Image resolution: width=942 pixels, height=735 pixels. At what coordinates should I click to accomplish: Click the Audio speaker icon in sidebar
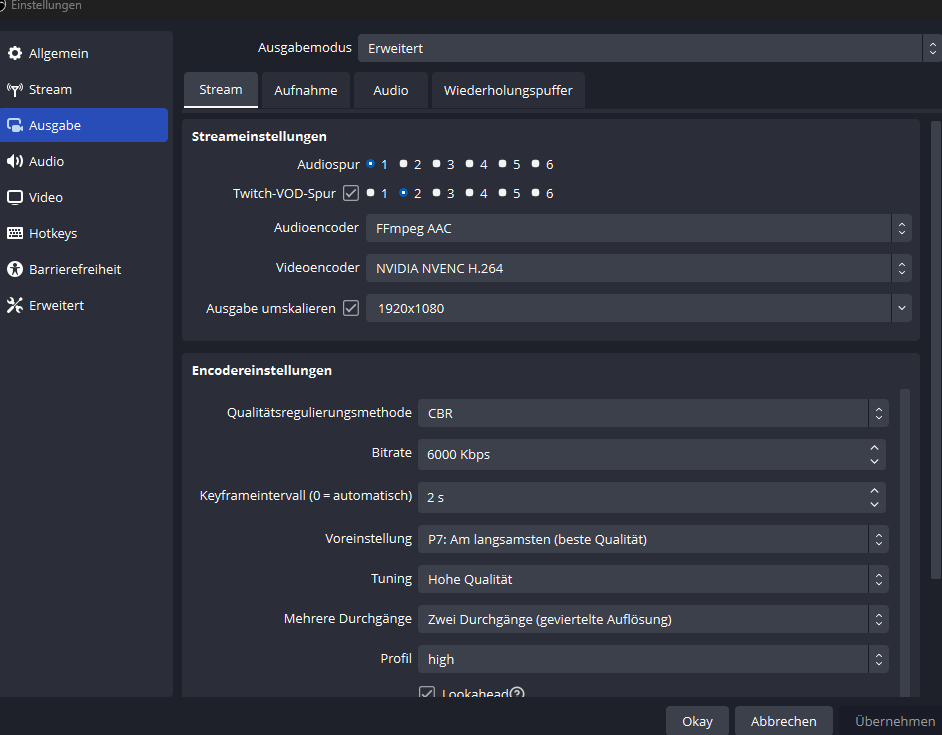point(15,161)
